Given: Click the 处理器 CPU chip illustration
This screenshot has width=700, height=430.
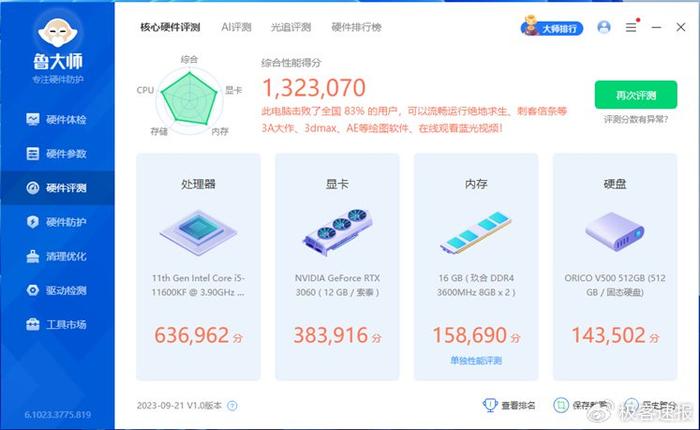Looking at the screenshot, I should (x=198, y=232).
